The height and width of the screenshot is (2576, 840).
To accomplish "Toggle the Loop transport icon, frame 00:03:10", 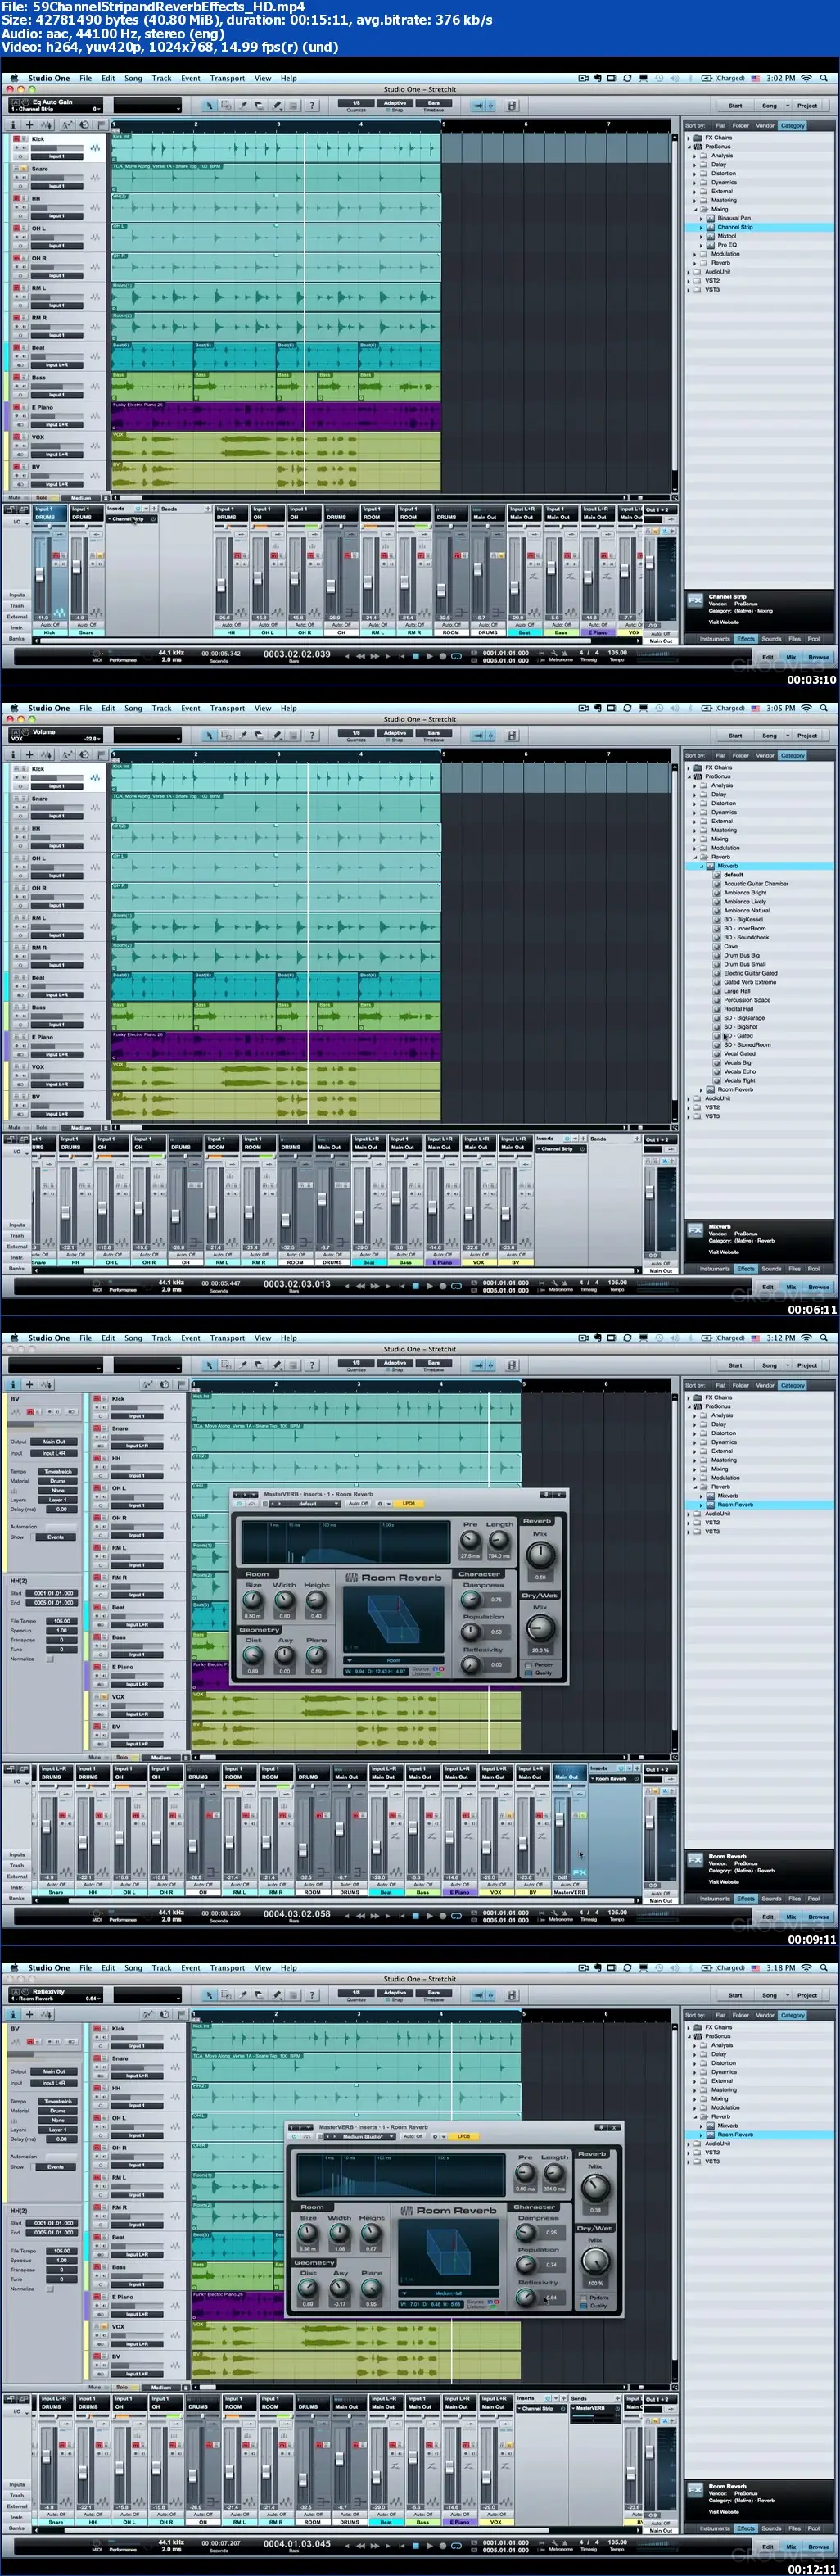I will click(x=456, y=656).
